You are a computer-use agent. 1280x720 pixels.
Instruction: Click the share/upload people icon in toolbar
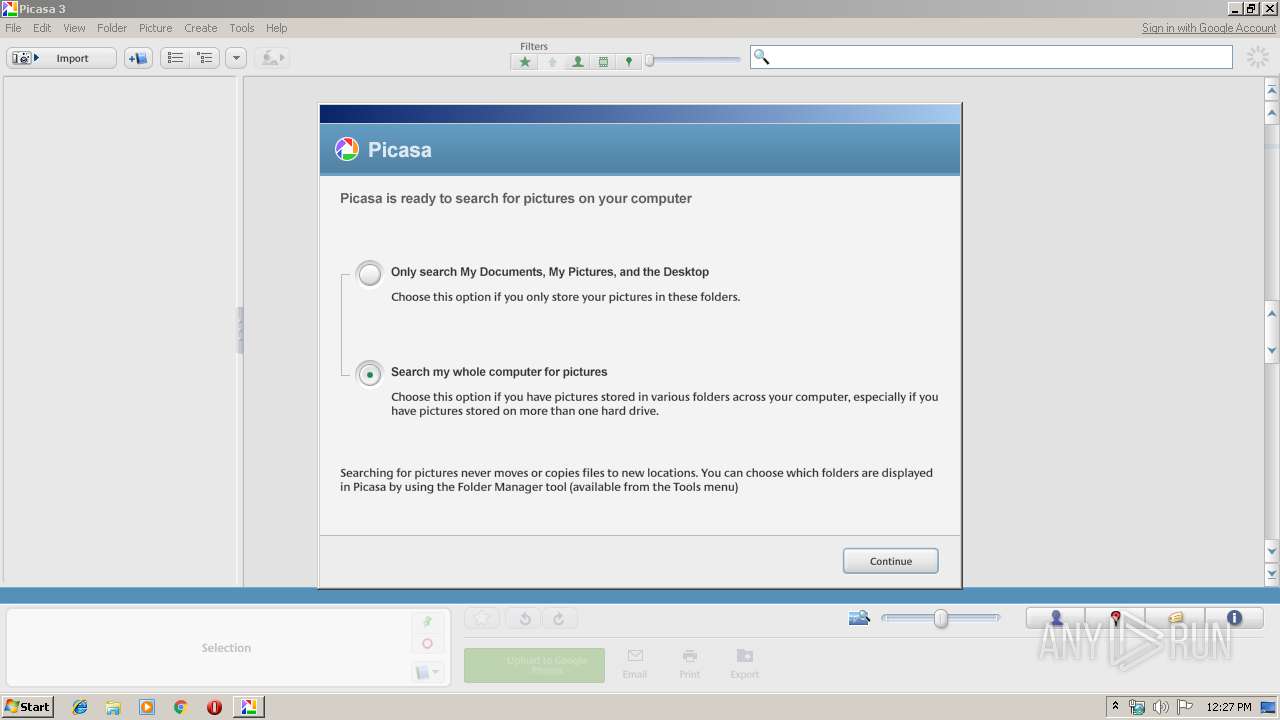point(272,58)
